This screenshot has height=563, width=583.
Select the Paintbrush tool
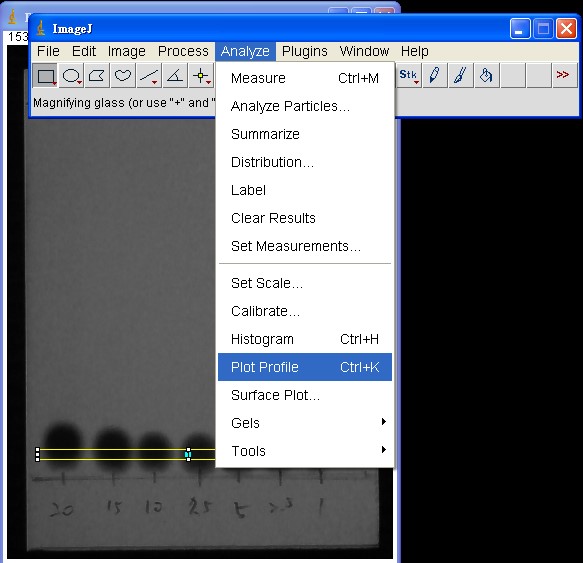[461, 76]
